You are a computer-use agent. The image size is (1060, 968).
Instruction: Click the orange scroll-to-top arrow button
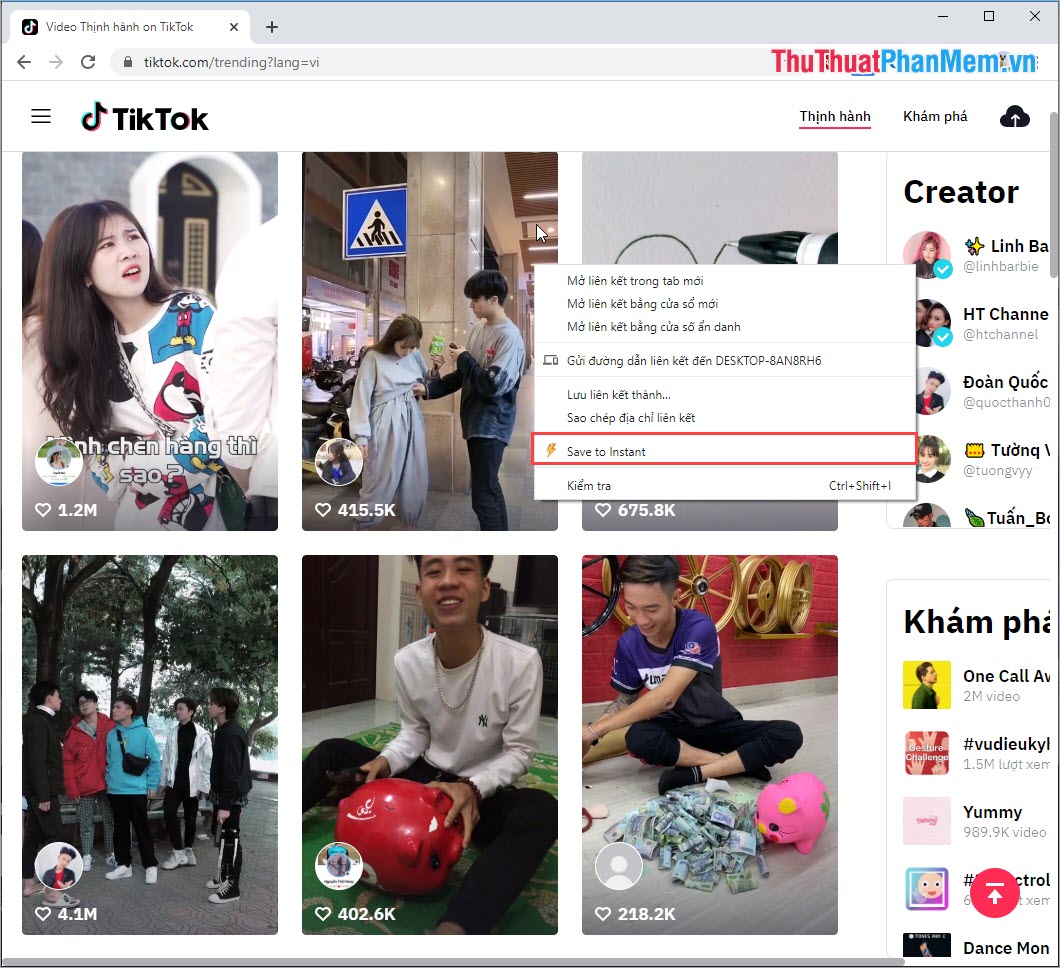point(995,893)
